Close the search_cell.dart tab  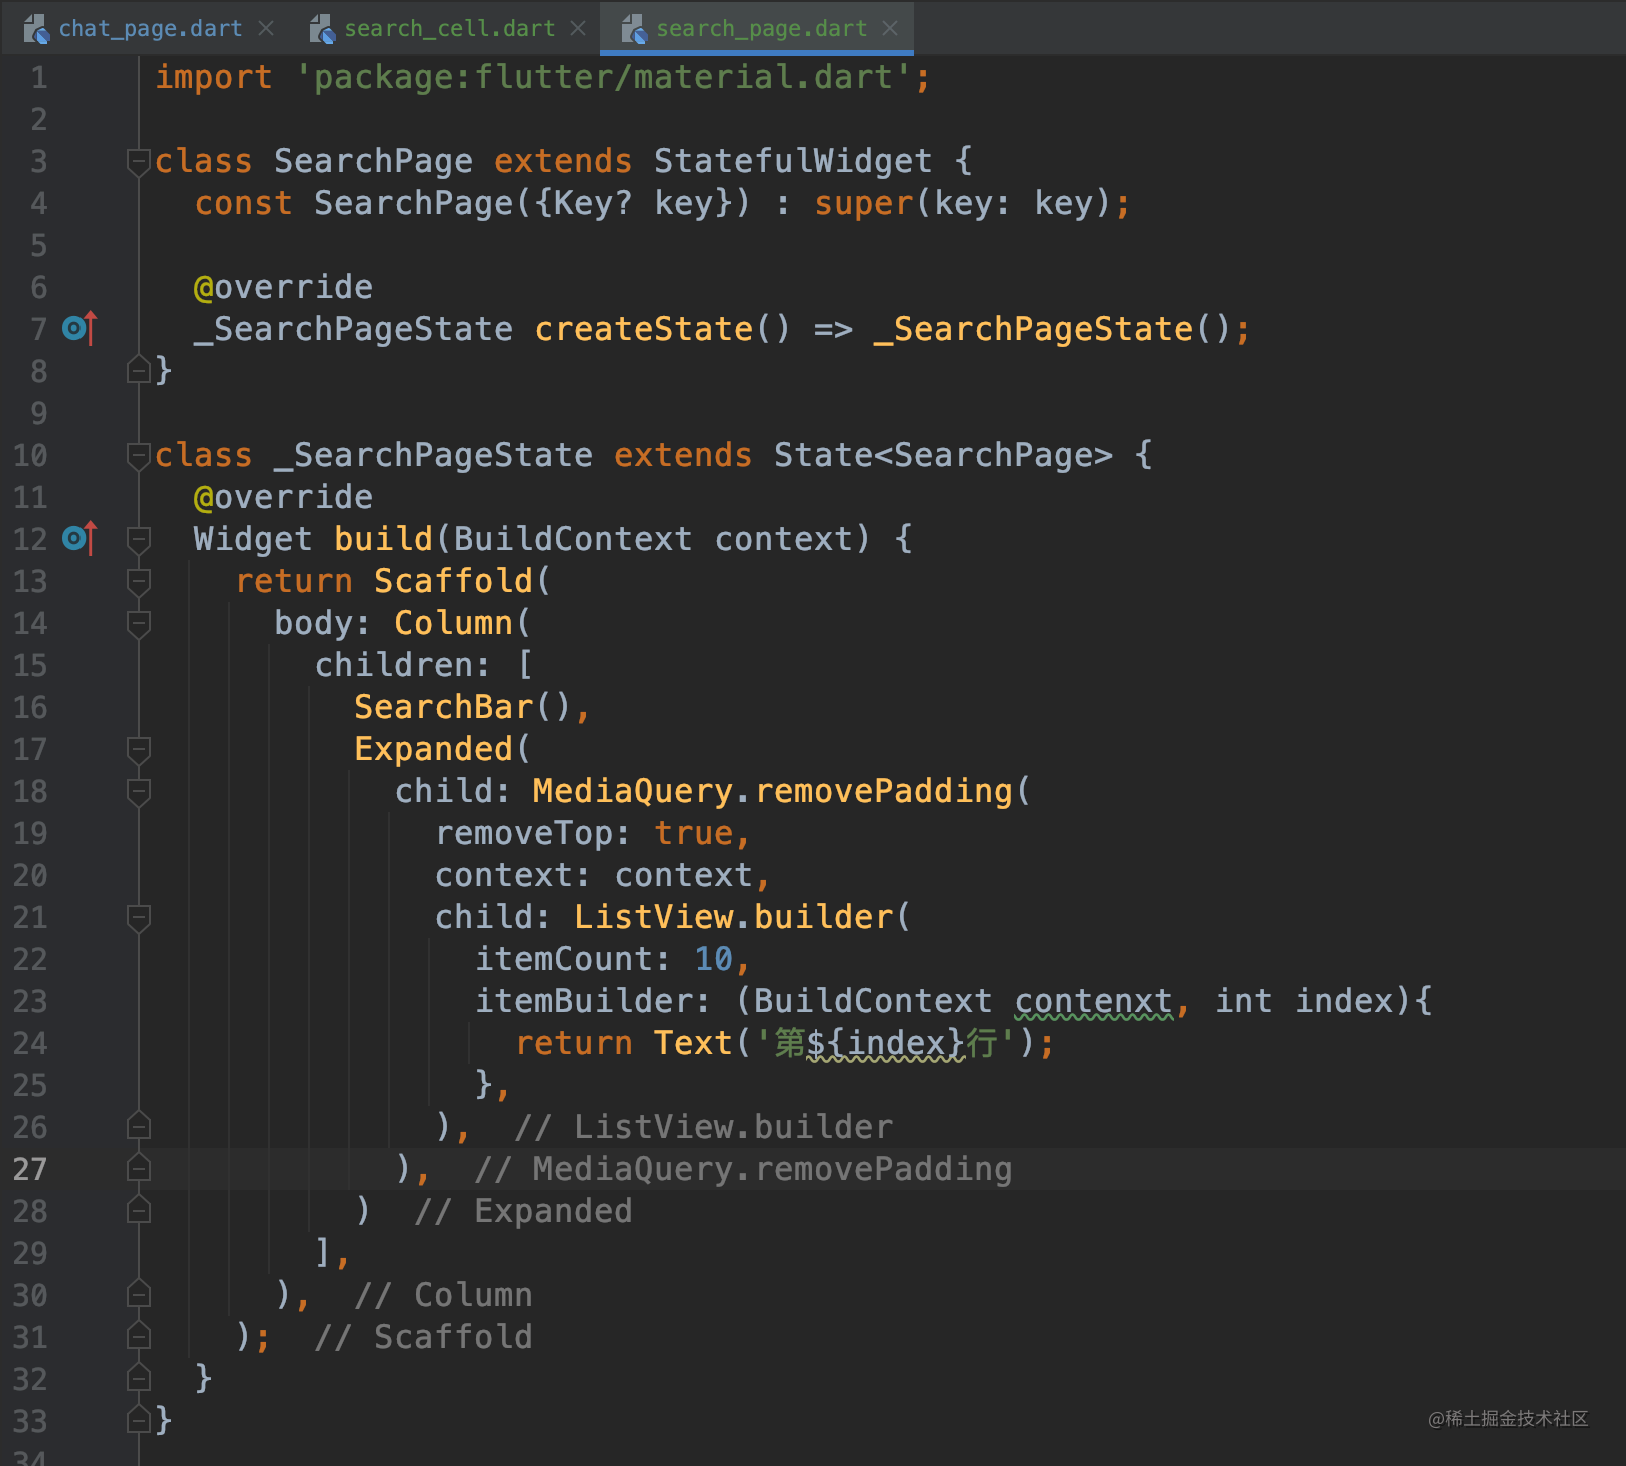point(578,29)
